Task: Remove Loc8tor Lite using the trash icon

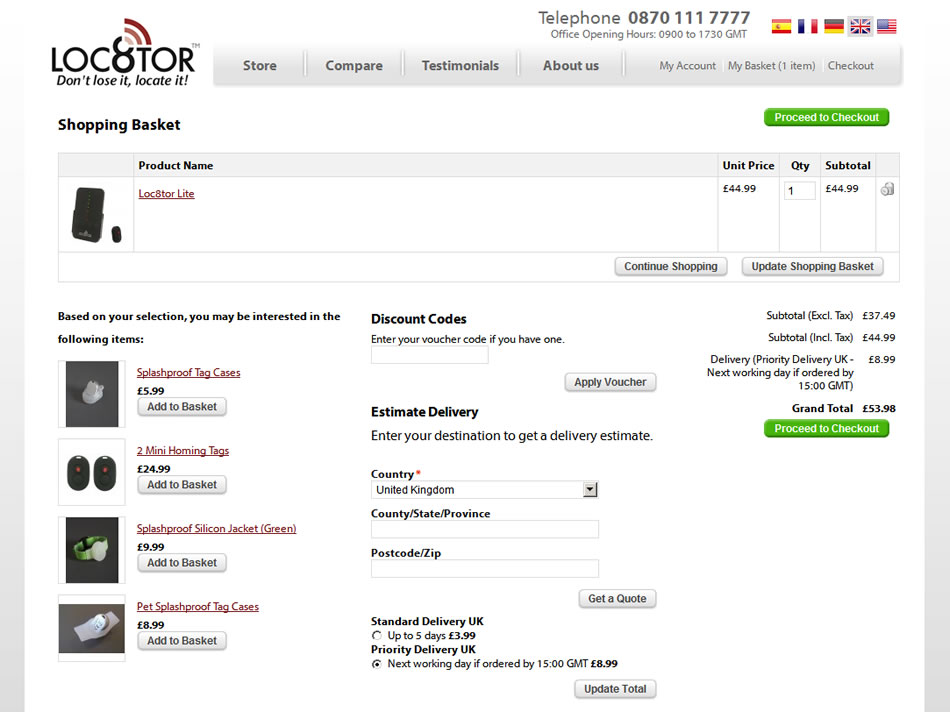Action: pyautogui.click(x=887, y=190)
